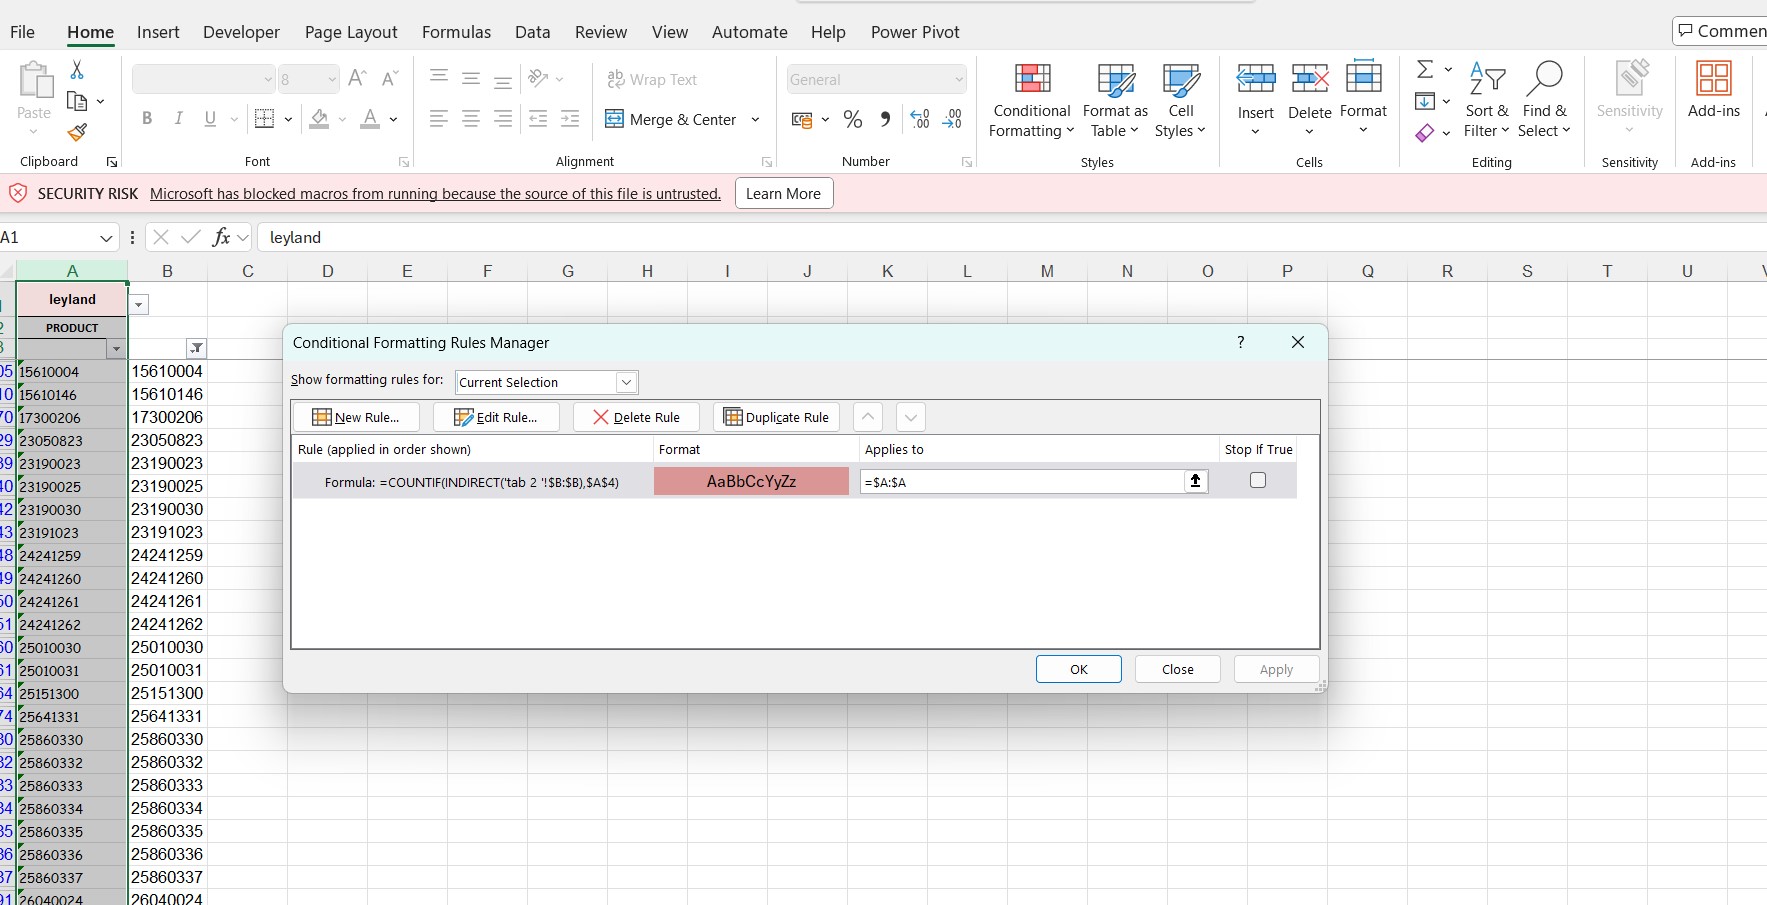1767x905 pixels.
Task: Open the filter dropdown in column A
Action: 116,349
